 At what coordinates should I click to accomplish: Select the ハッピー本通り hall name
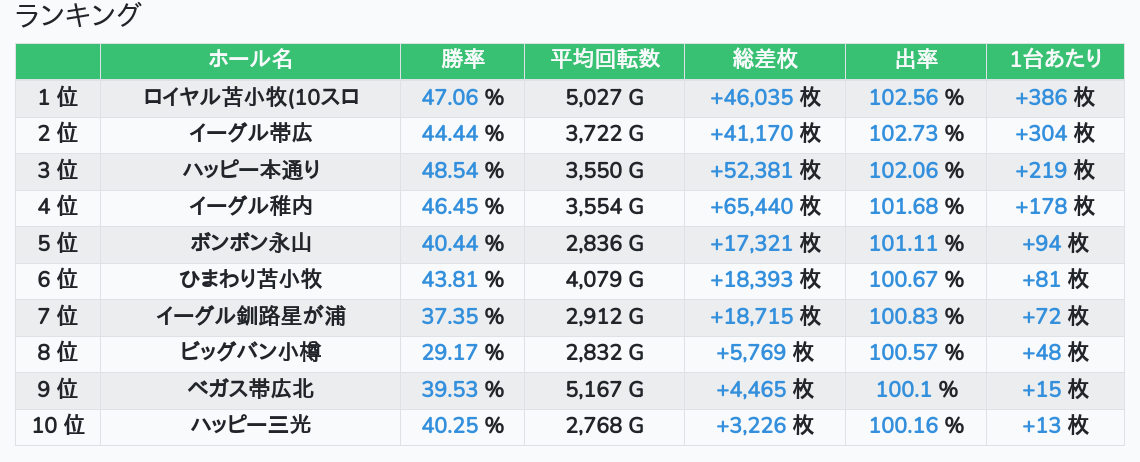click(250, 170)
